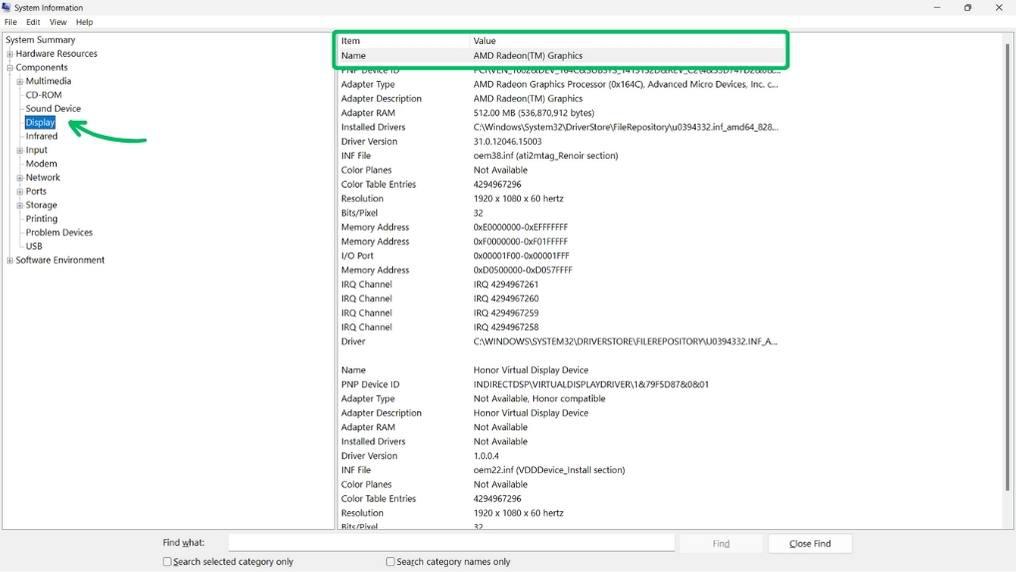Check 'Search category names only'
The height and width of the screenshot is (572, 1016).
pyautogui.click(x=390, y=562)
